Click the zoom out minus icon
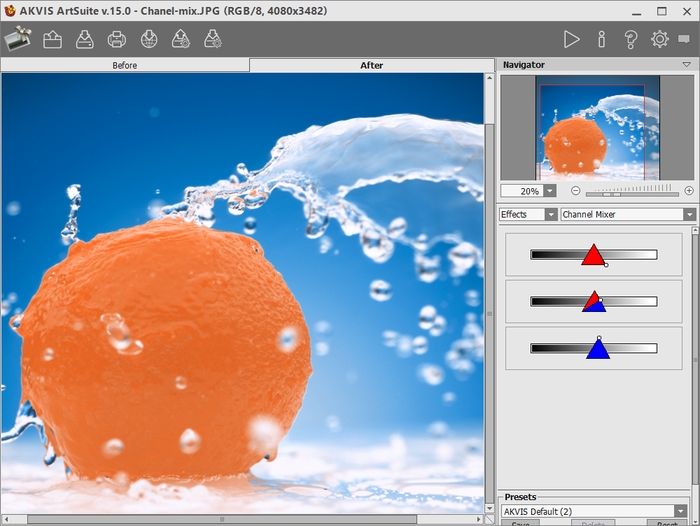700x526 pixels. pyautogui.click(x=575, y=191)
